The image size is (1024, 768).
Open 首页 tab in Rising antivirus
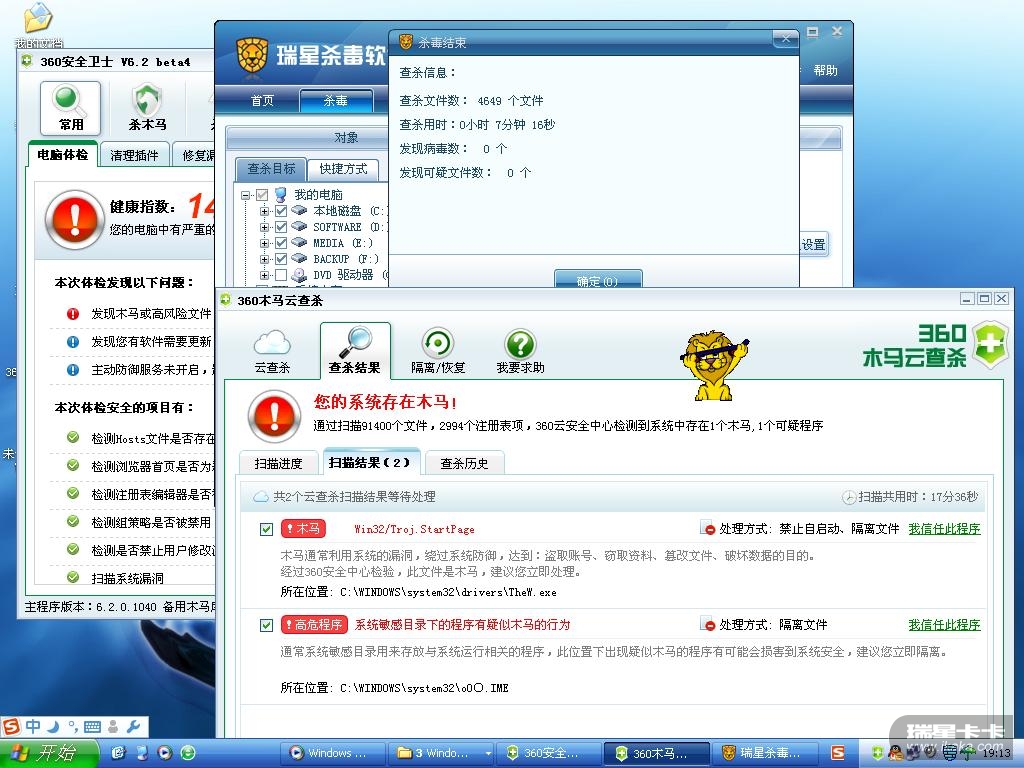263,101
